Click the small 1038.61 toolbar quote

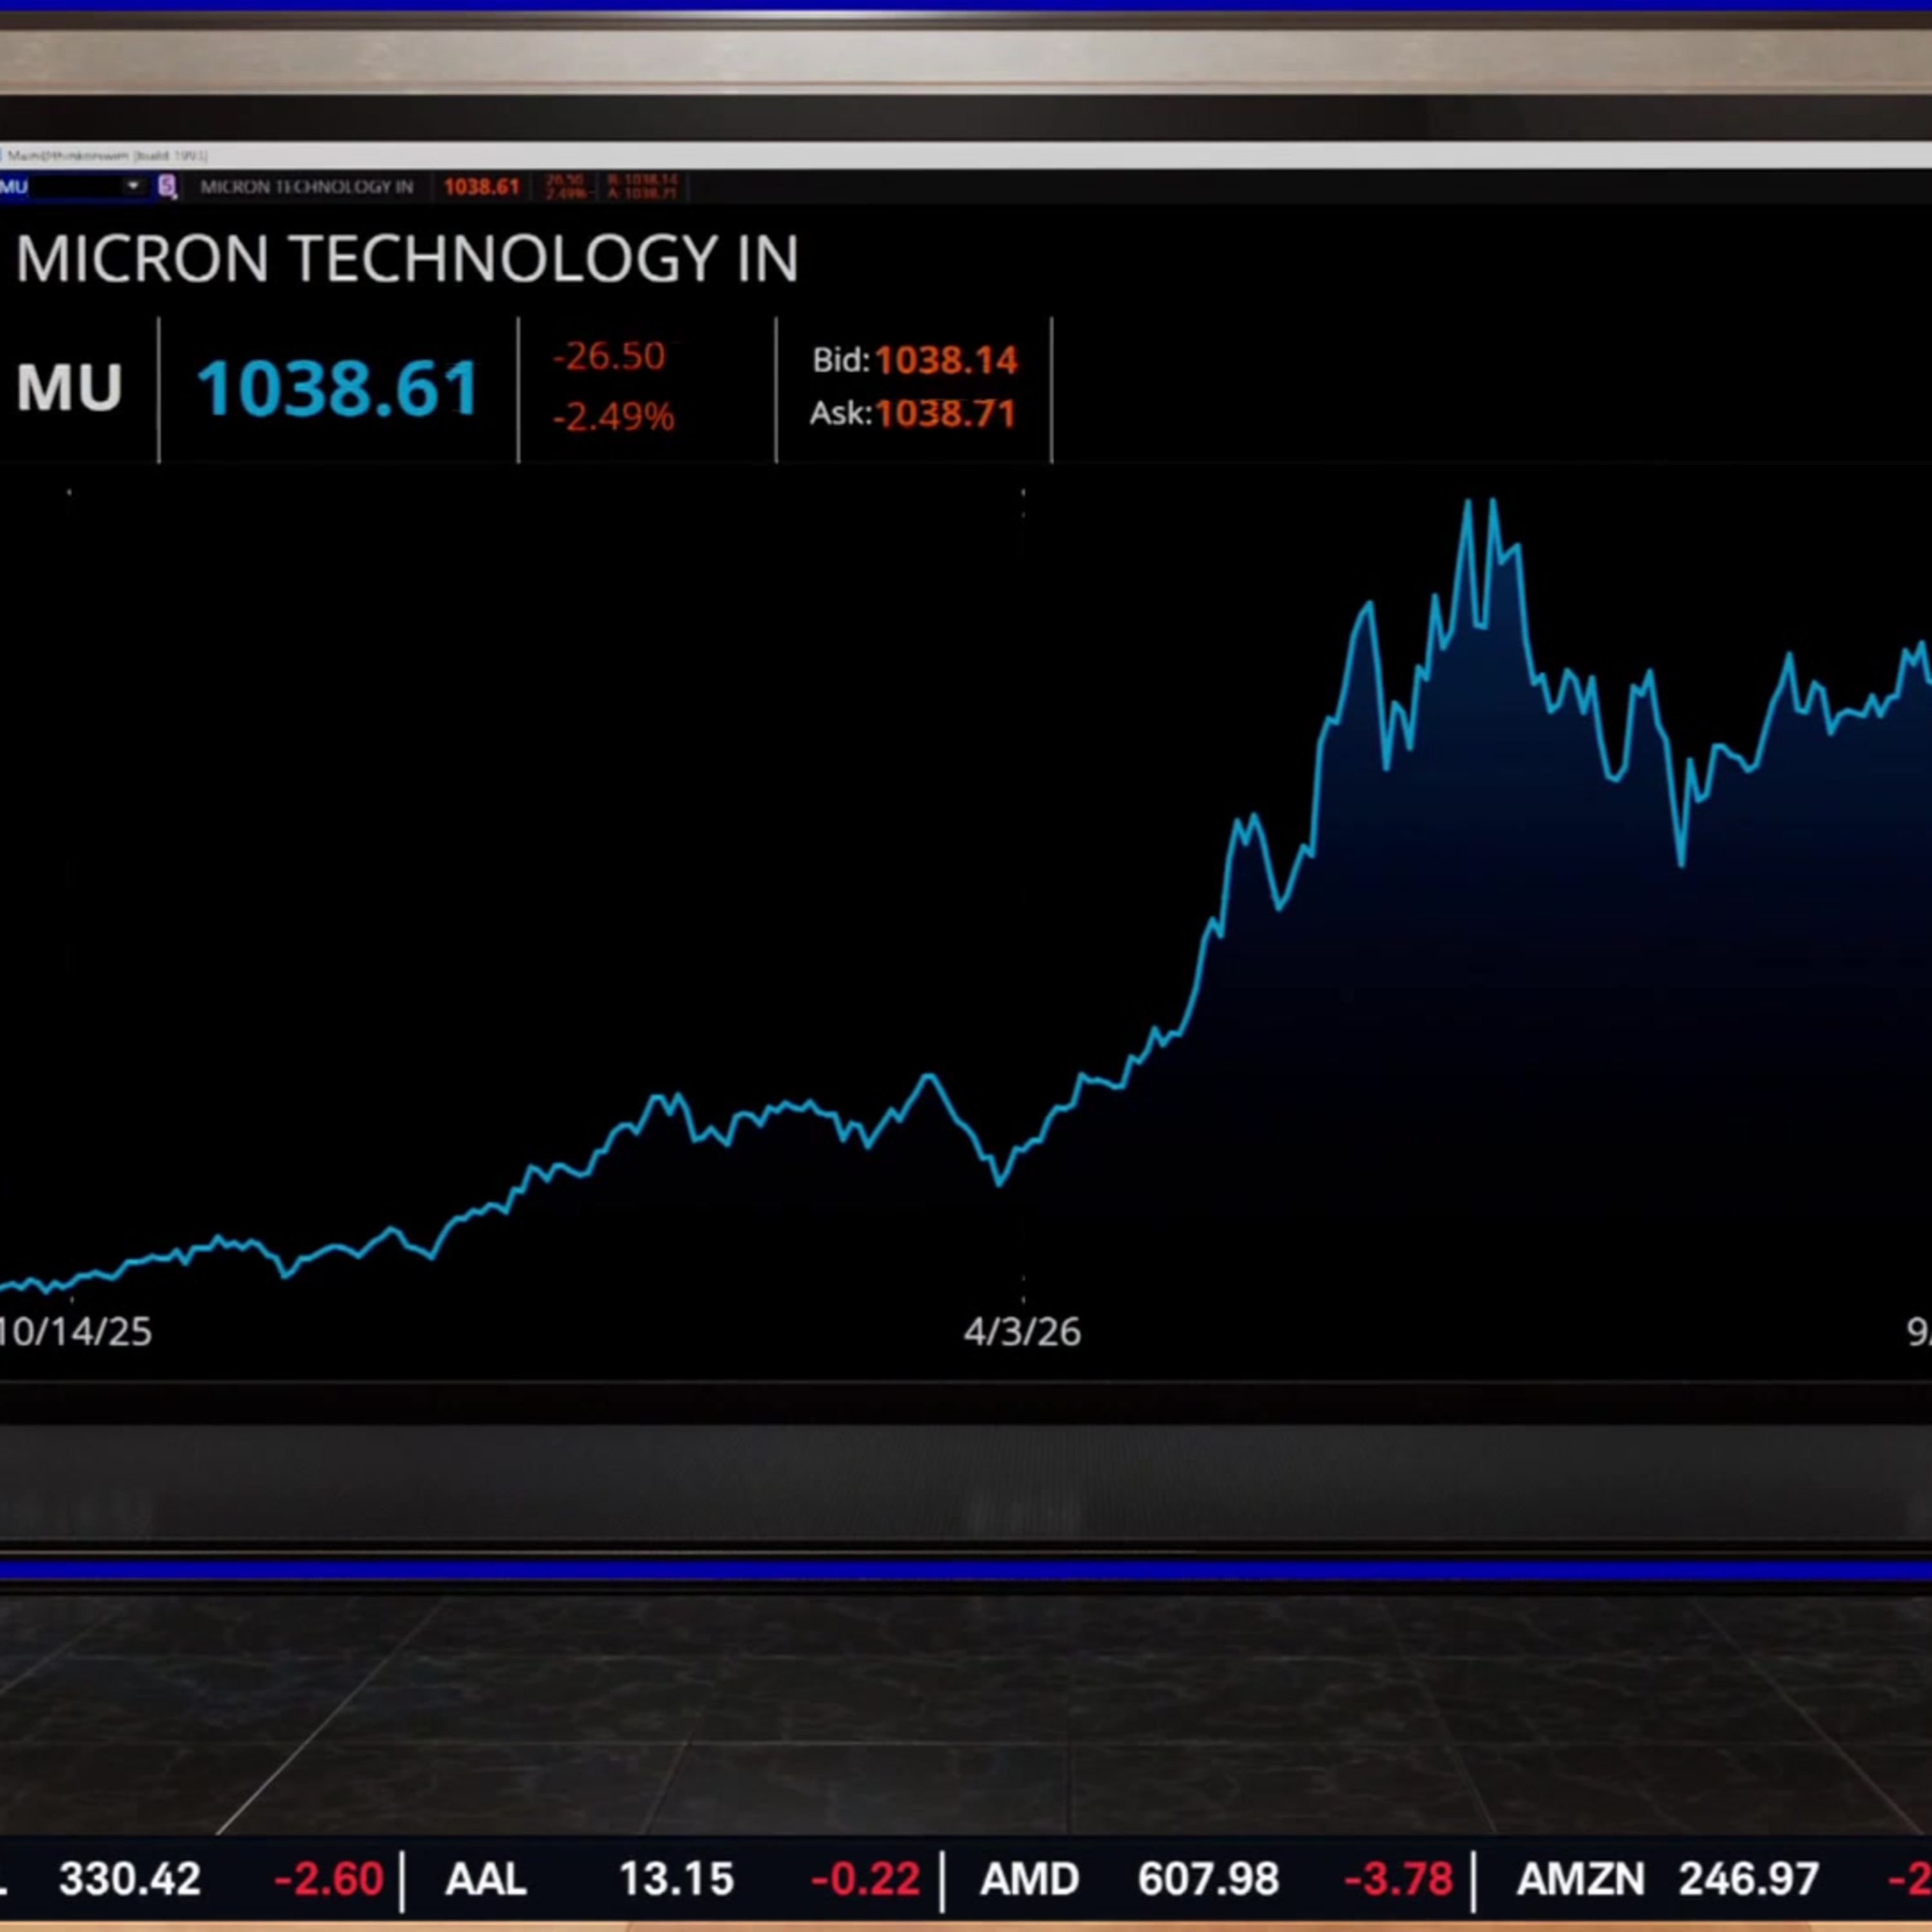[481, 187]
